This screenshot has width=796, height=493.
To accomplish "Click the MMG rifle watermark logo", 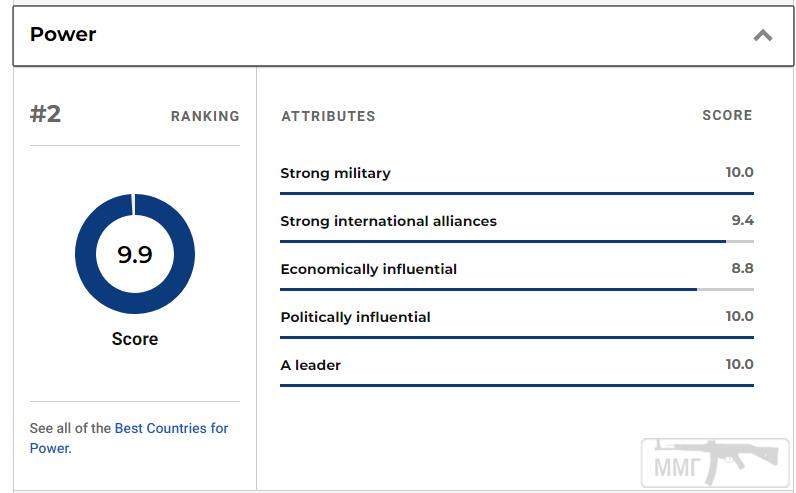I will tap(715, 463).
